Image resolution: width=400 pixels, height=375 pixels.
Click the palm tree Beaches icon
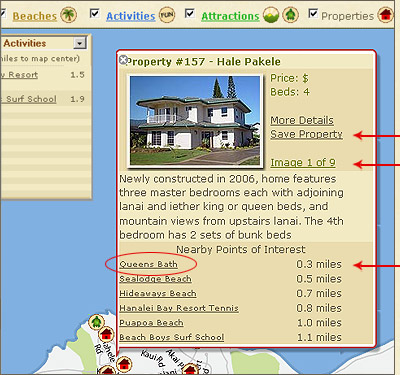coord(69,15)
